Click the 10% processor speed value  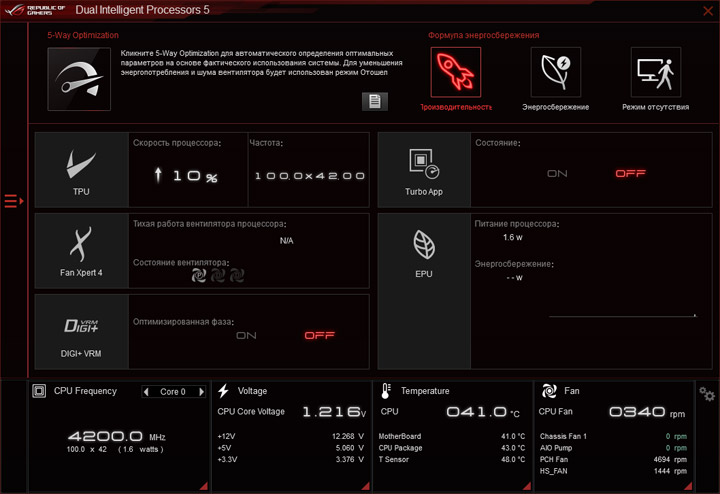click(x=186, y=176)
